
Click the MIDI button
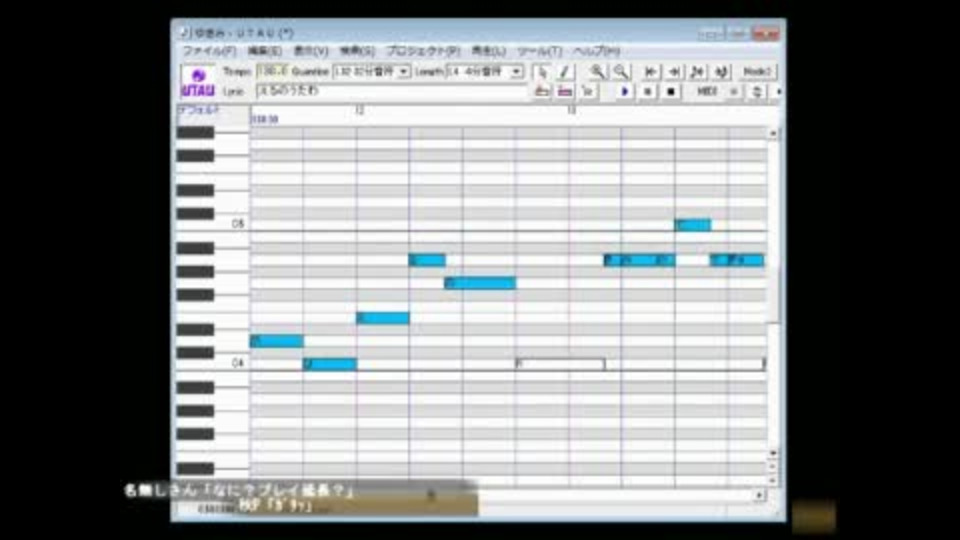tap(707, 91)
